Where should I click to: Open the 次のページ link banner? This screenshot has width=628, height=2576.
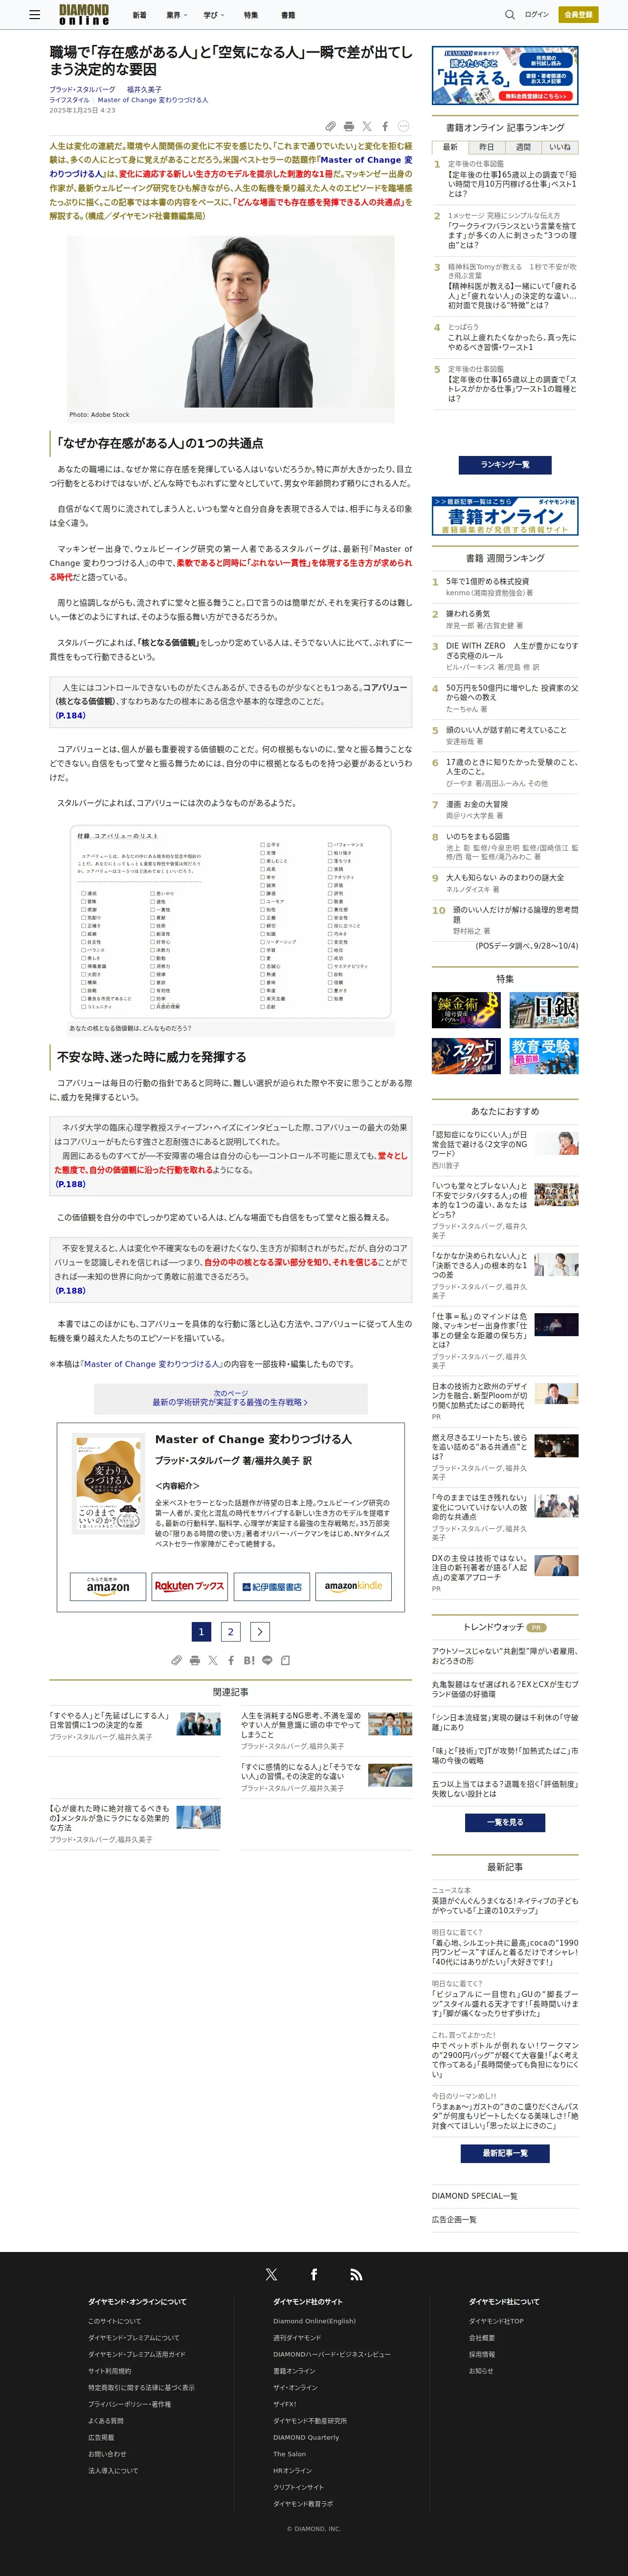click(x=231, y=1398)
